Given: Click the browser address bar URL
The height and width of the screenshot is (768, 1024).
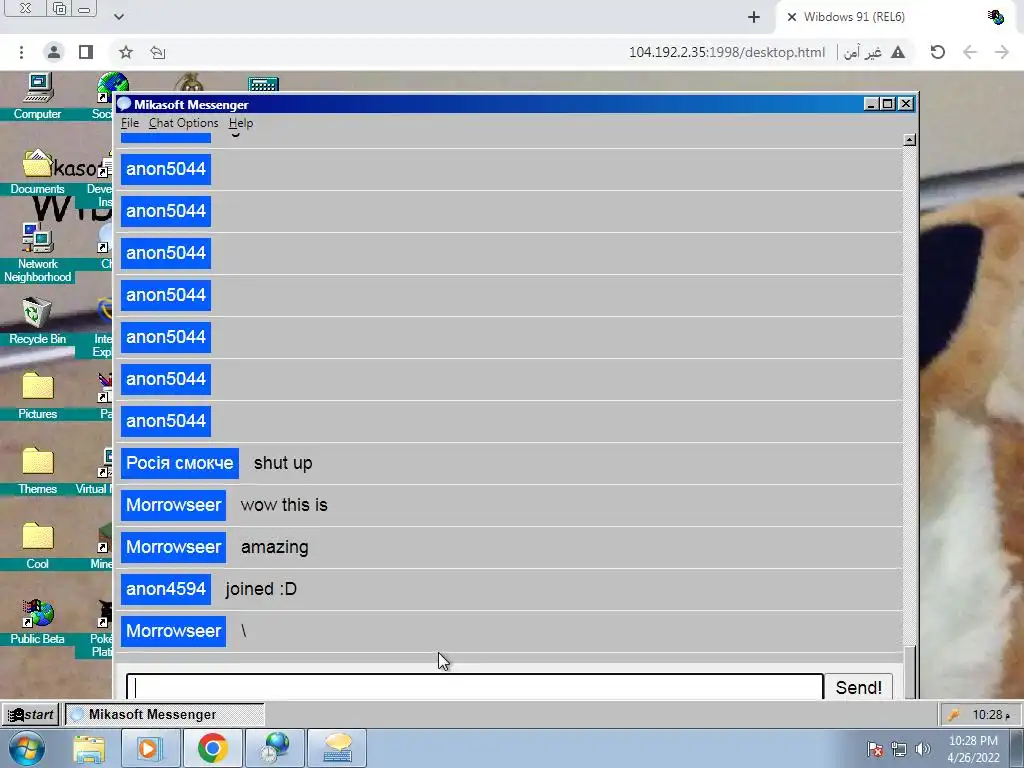Looking at the screenshot, I should [727, 52].
